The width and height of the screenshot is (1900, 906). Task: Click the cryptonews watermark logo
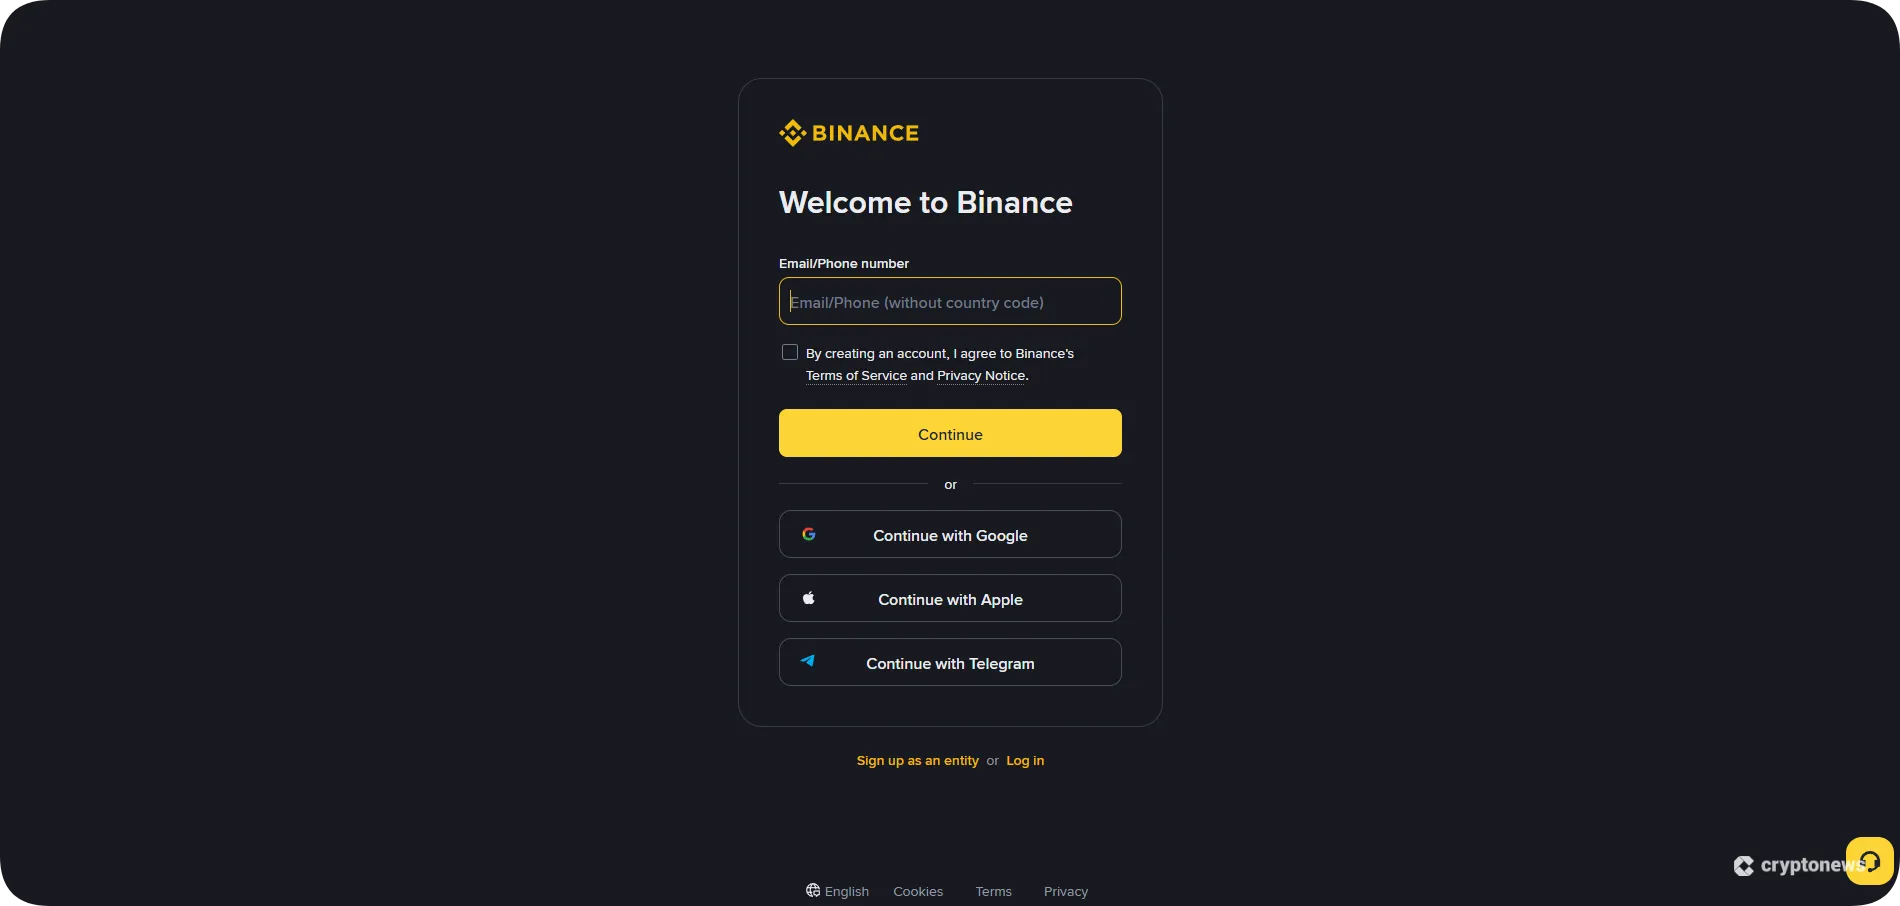pyautogui.click(x=1745, y=866)
